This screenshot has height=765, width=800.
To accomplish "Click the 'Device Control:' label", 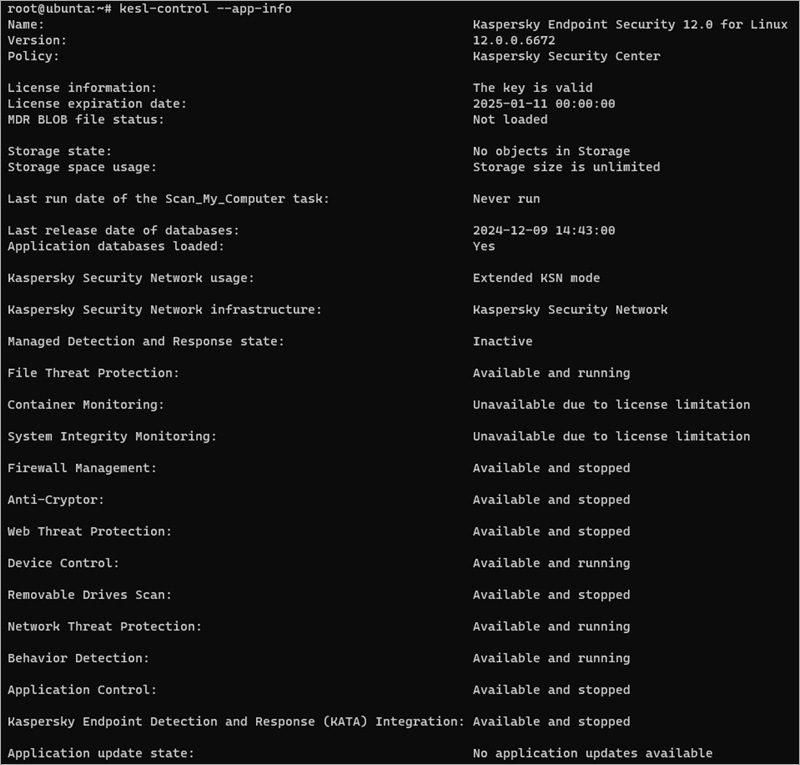I will pyautogui.click(x=63, y=563).
